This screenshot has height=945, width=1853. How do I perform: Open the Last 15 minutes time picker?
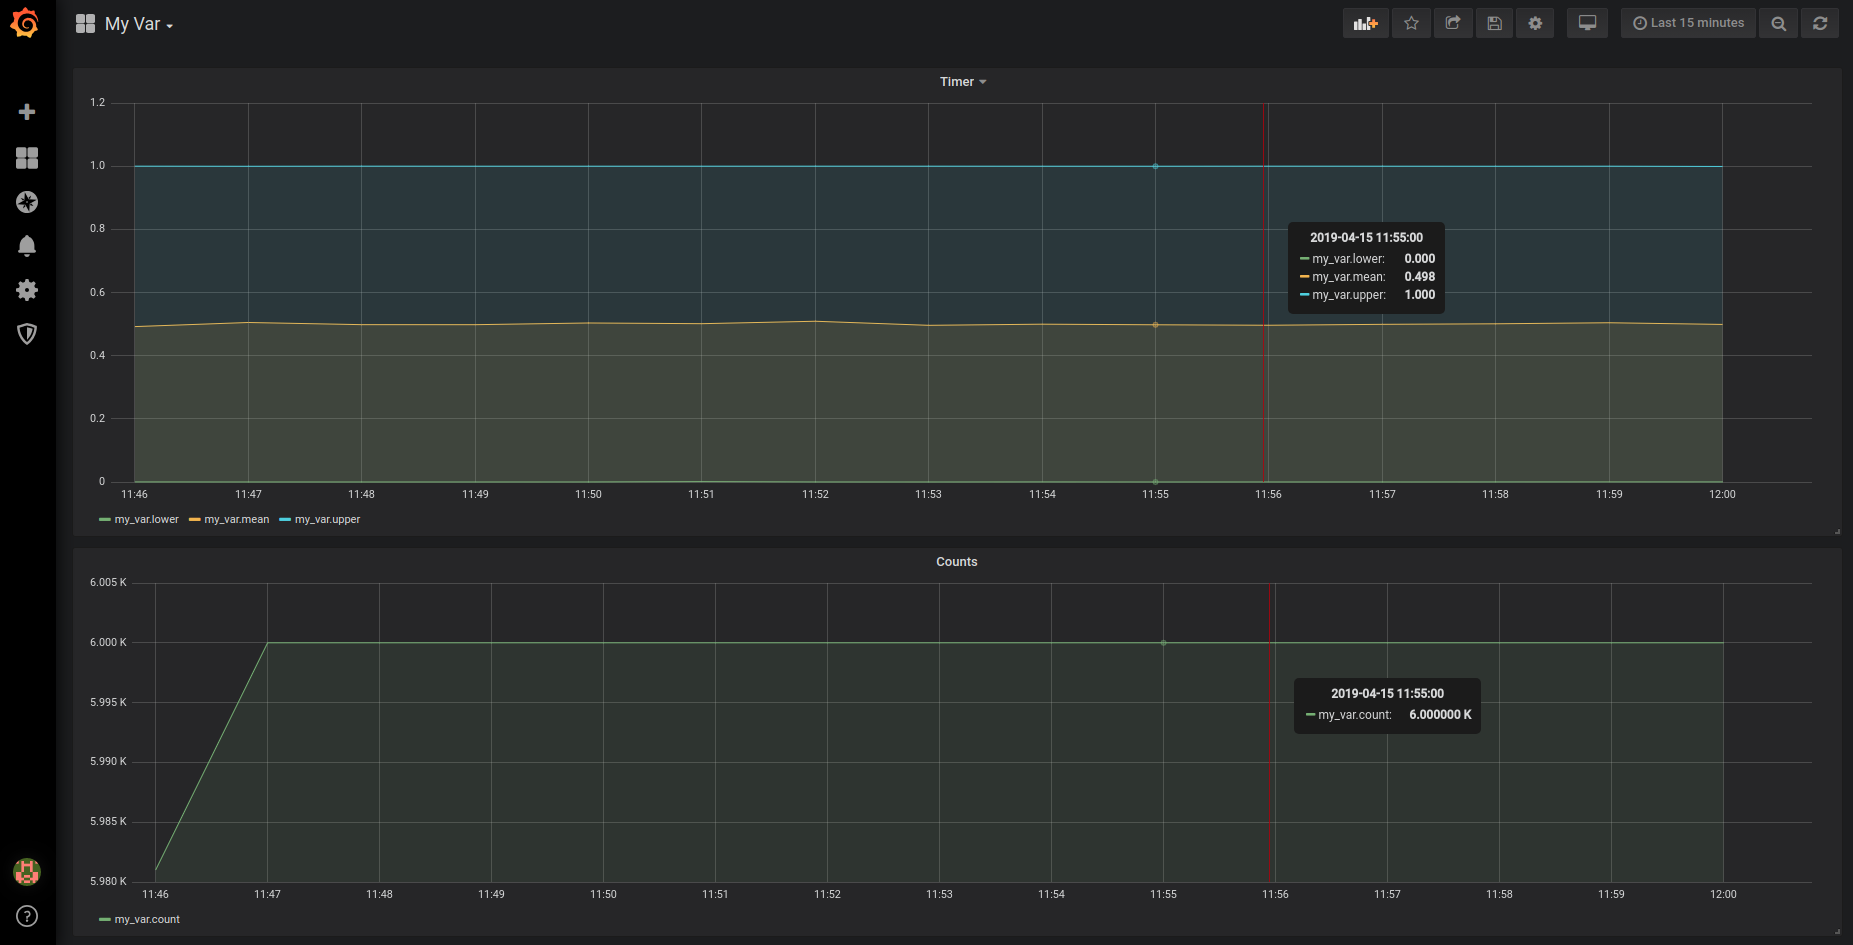(x=1688, y=23)
